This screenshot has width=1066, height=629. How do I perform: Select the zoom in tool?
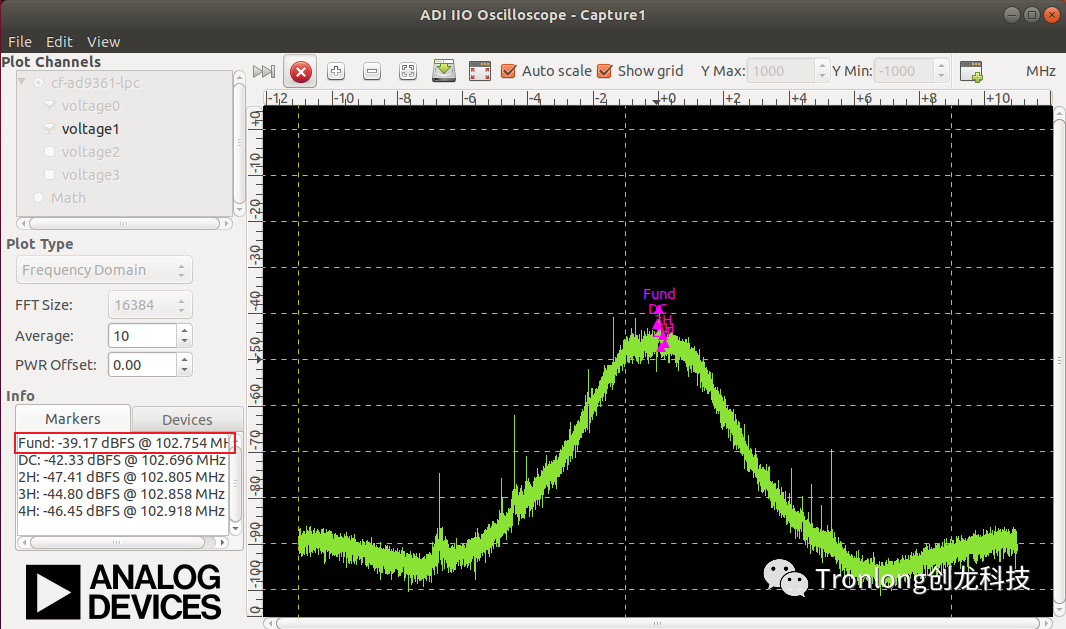point(335,71)
